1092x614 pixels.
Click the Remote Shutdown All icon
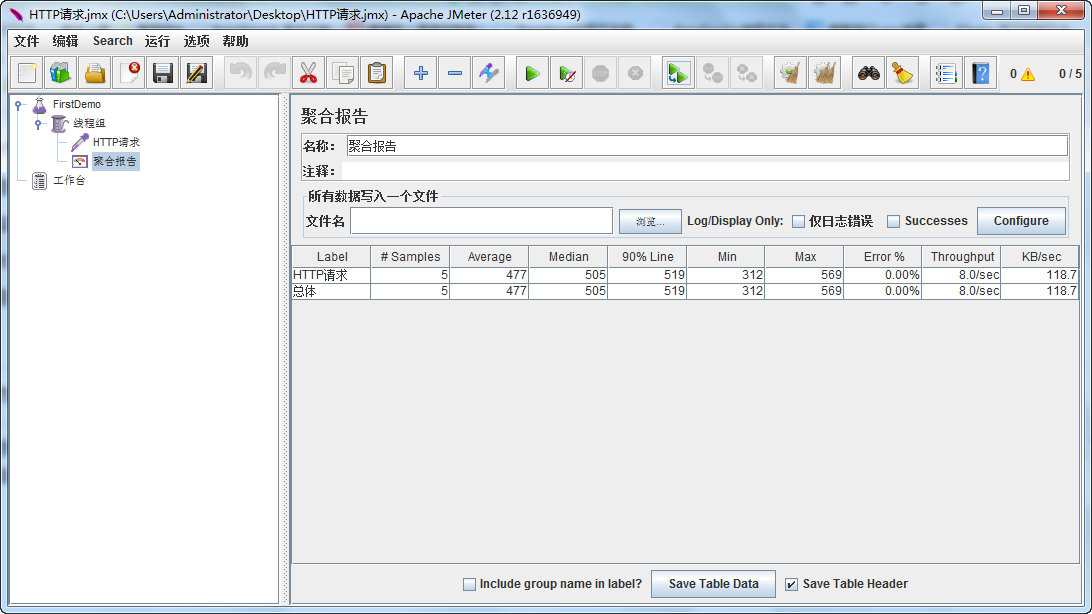click(x=747, y=73)
